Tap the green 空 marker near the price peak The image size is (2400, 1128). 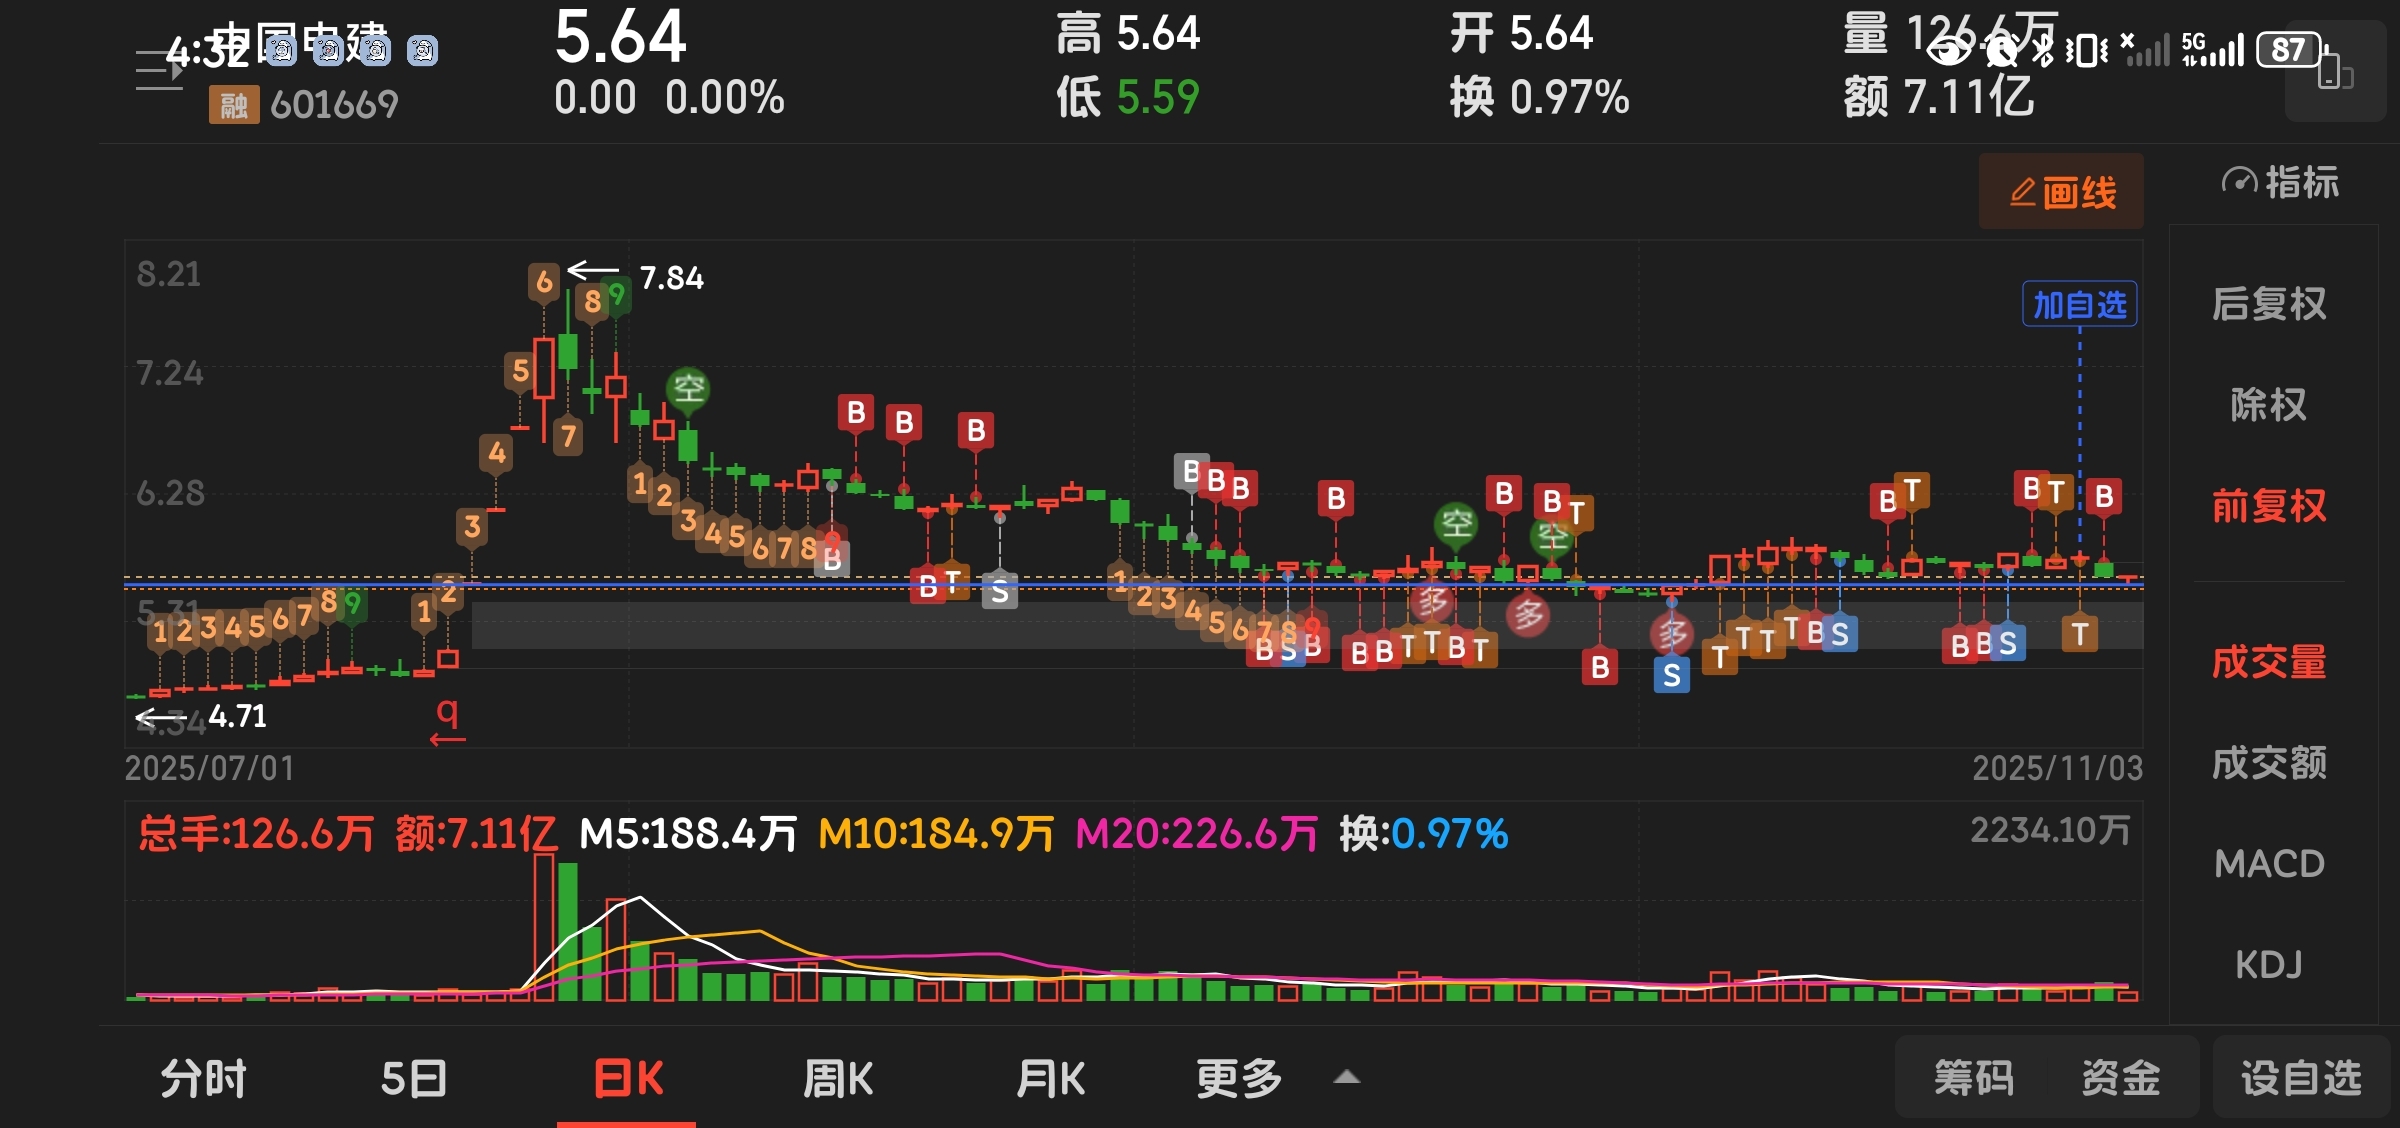point(688,388)
